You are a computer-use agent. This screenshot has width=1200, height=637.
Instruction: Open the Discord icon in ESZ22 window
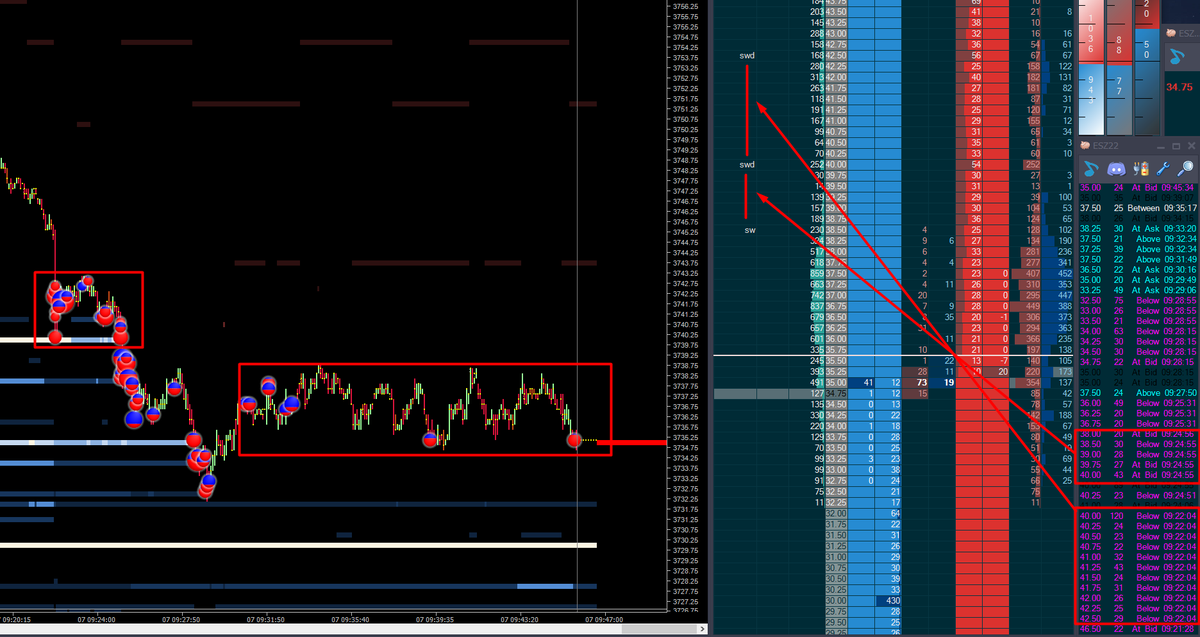(x=1117, y=169)
